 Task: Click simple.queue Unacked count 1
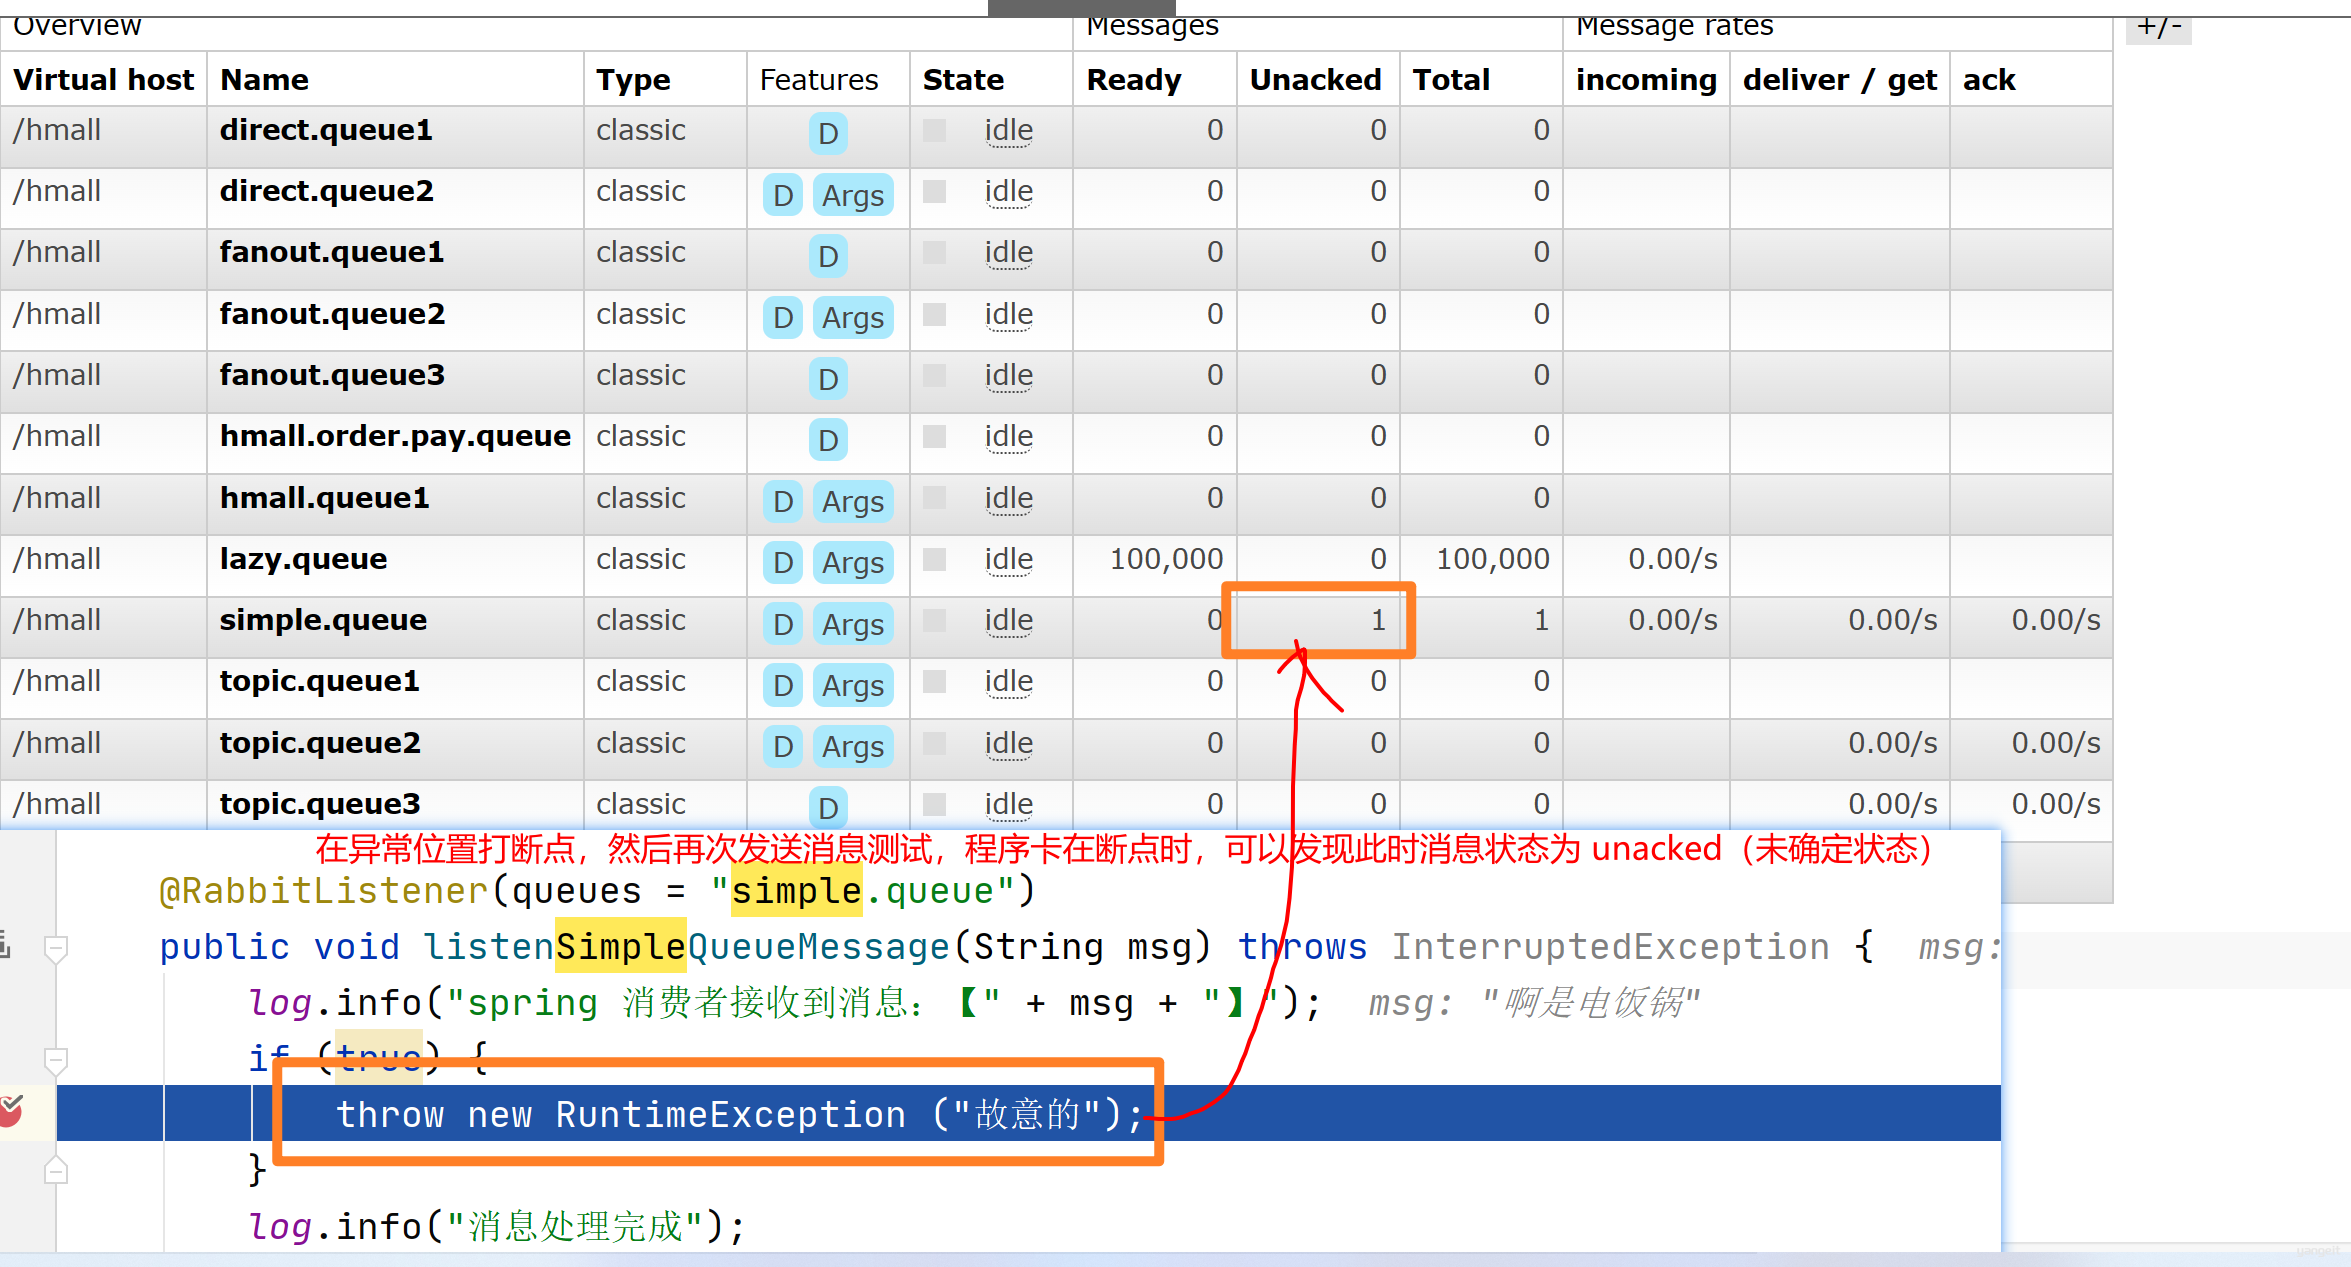(1378, 620)
